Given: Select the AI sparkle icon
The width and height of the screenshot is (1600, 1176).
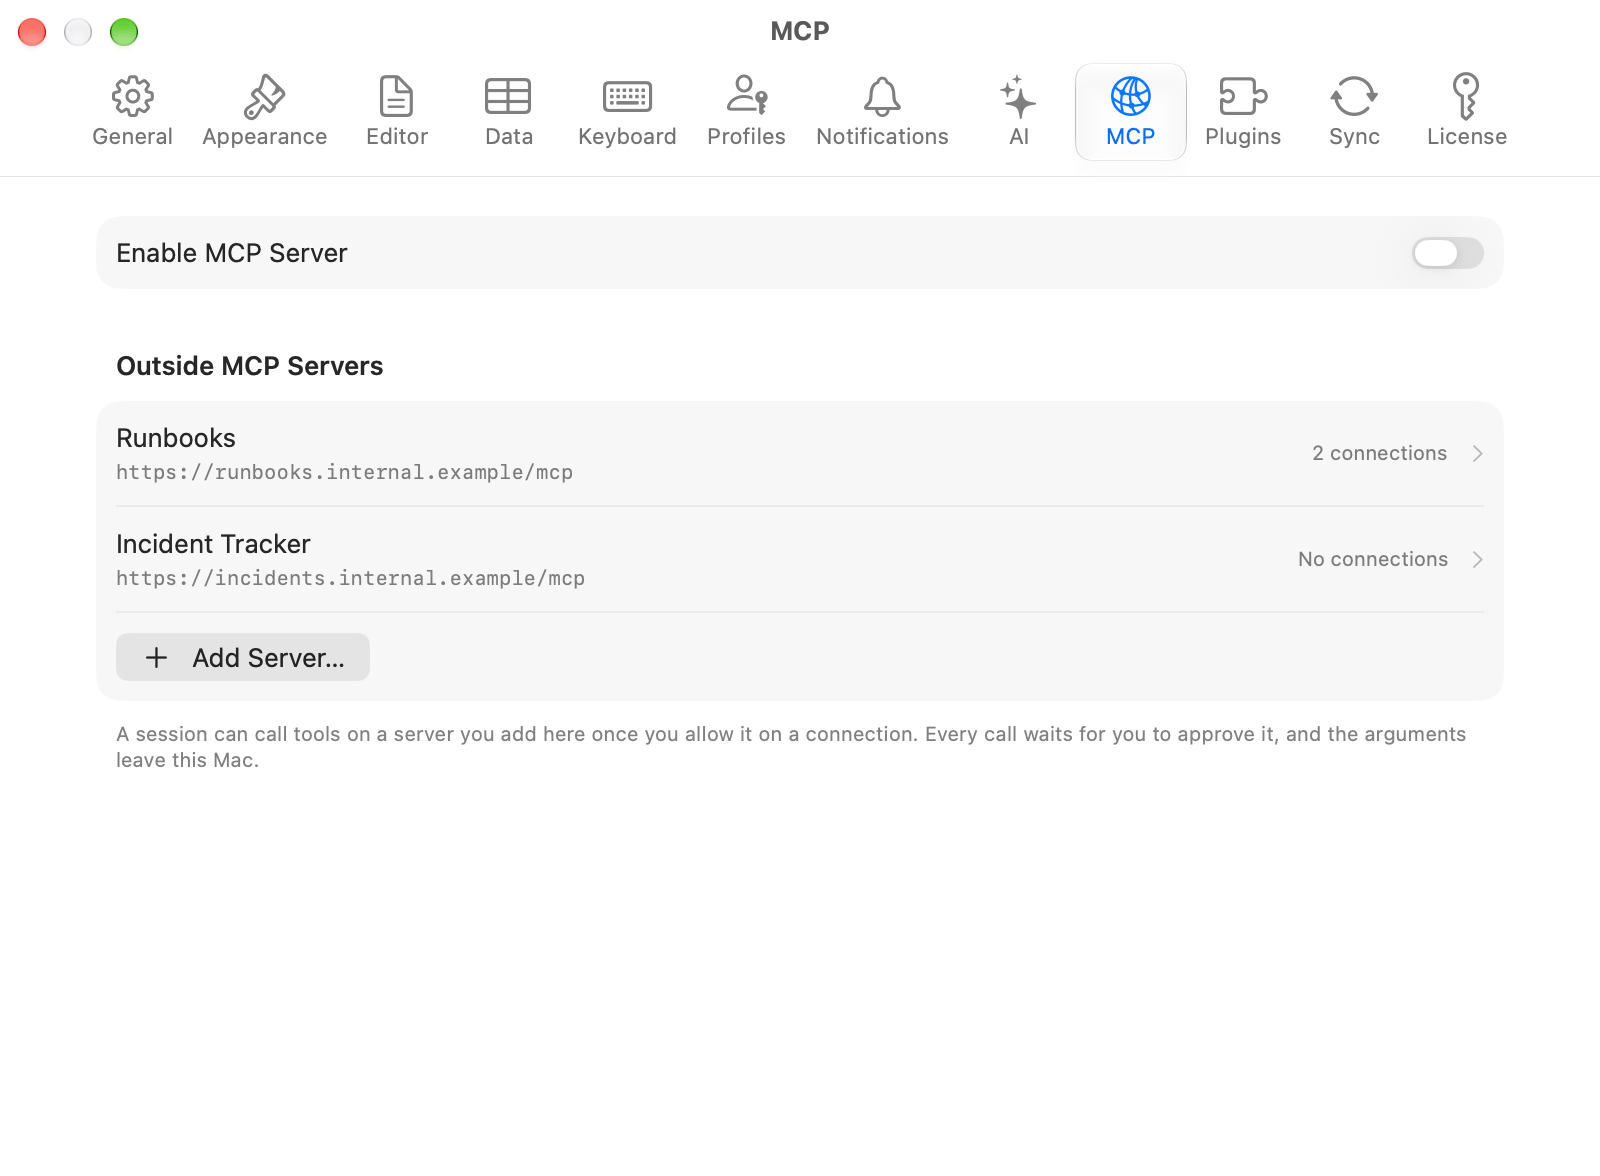Looking at the screenshot, I should pyautogui.click(x=1018, y=97).
